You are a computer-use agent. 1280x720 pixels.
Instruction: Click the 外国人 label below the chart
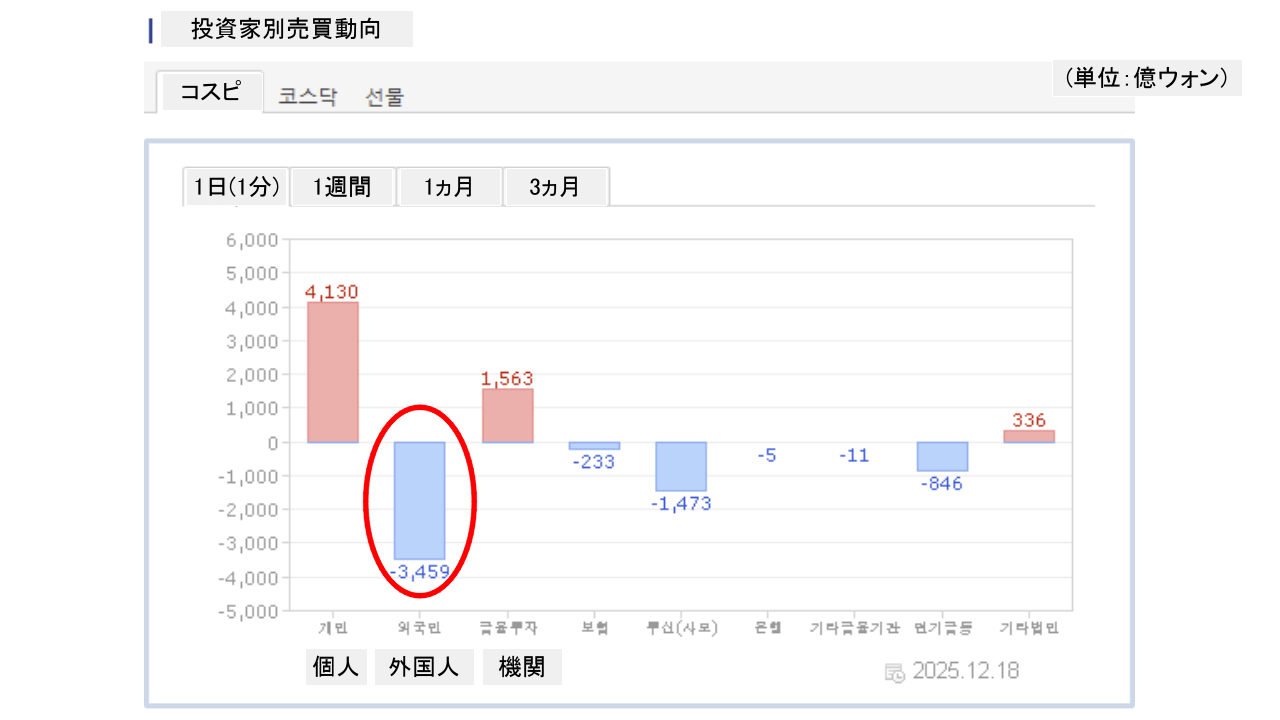[424, 668]
